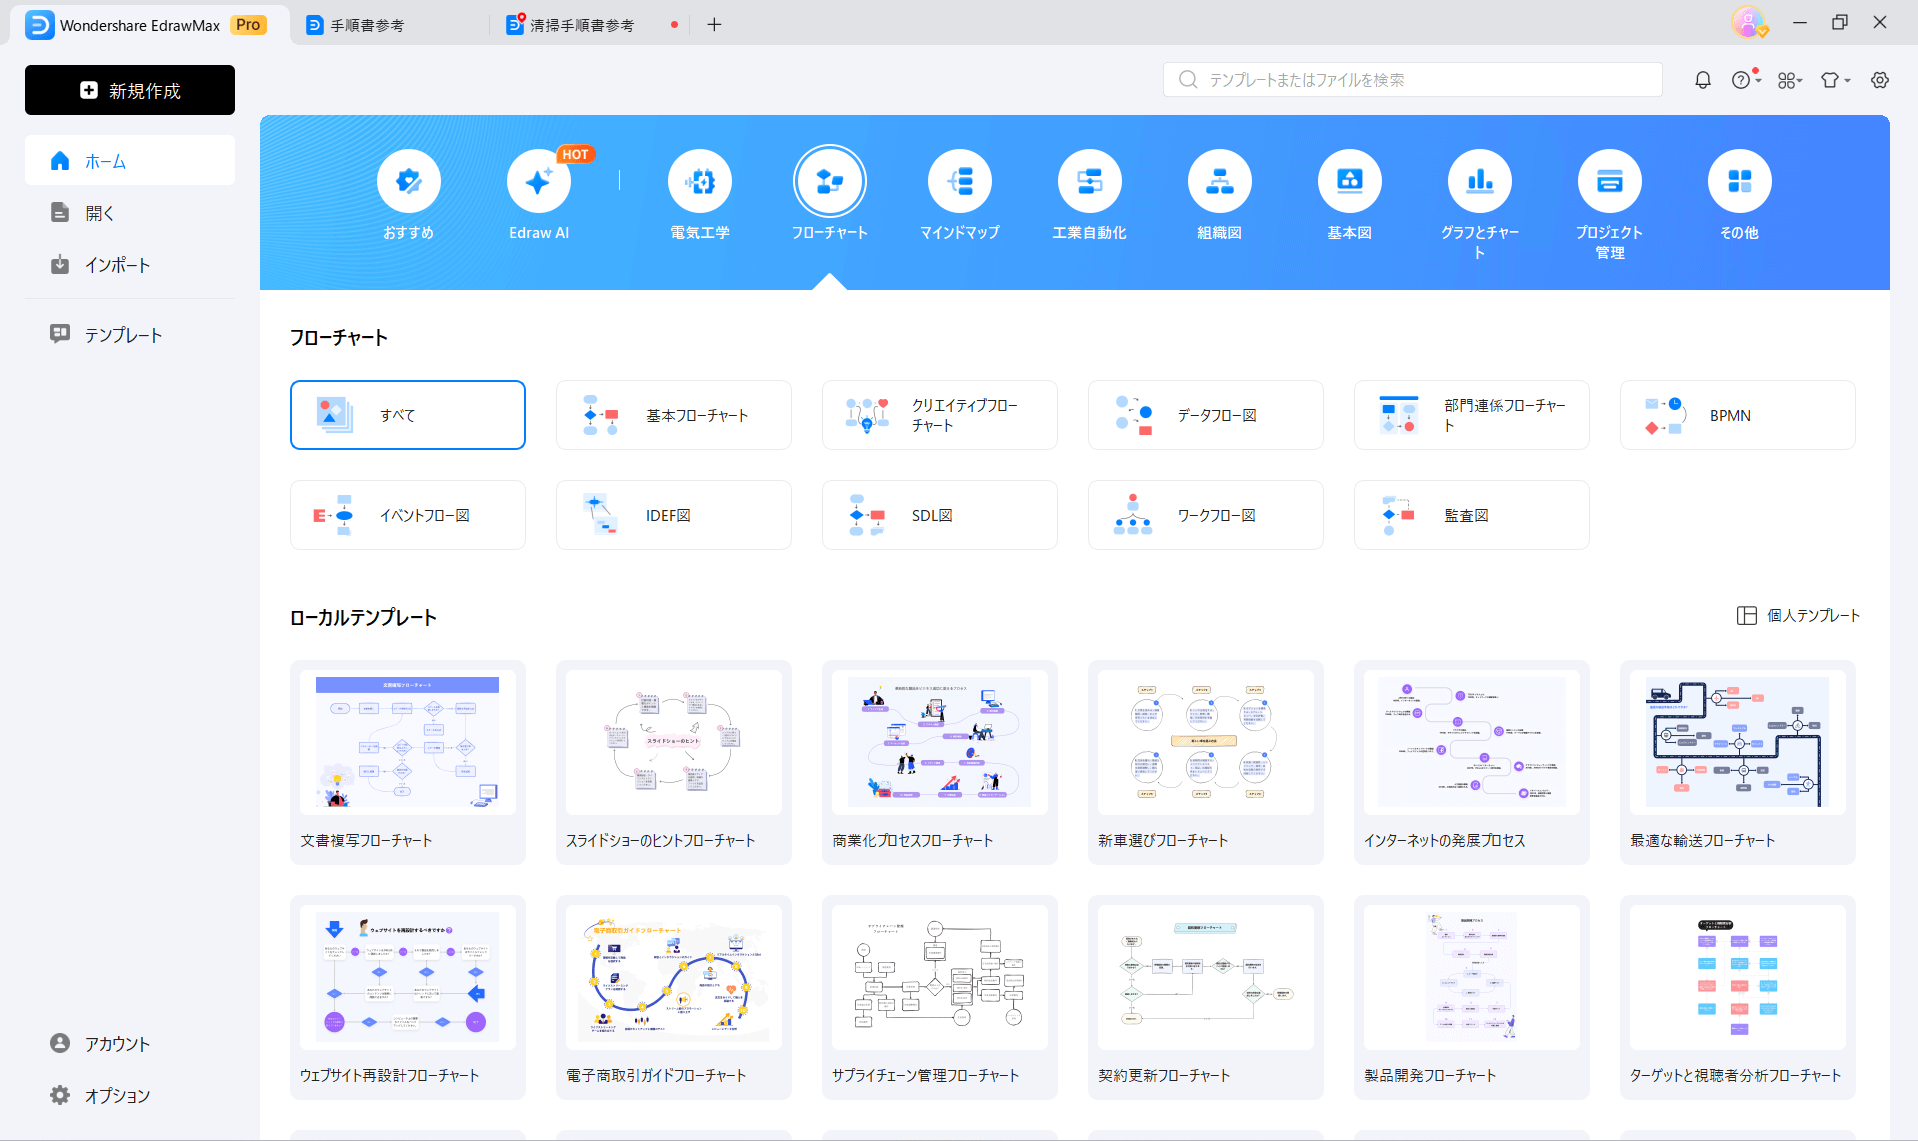
Task: Select the クリエイティブフローチャート type
Action: tap(940, 415)
